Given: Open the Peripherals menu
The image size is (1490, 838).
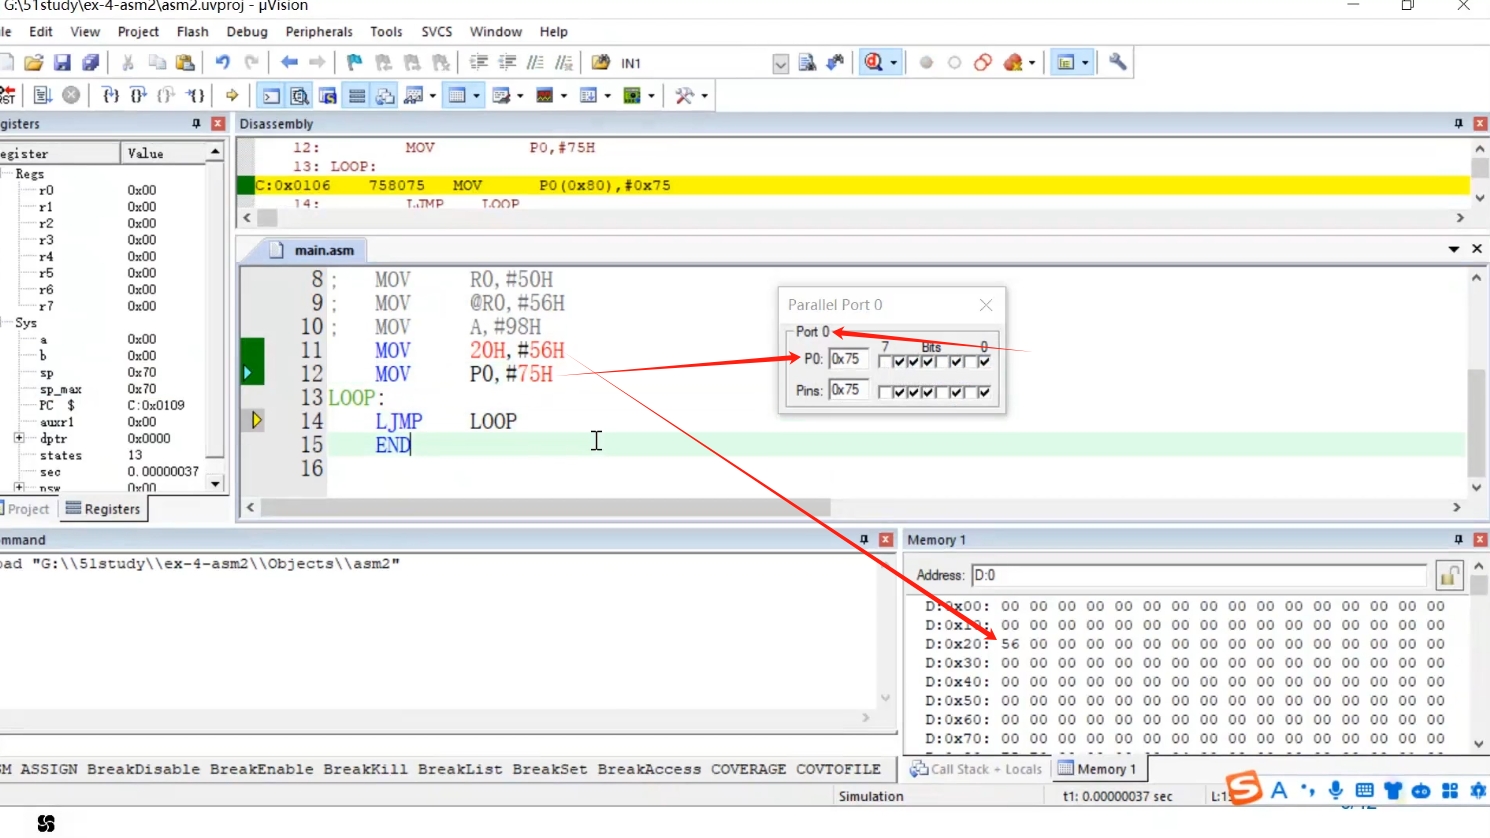Looking at the screenshot, I should [319, 32].
